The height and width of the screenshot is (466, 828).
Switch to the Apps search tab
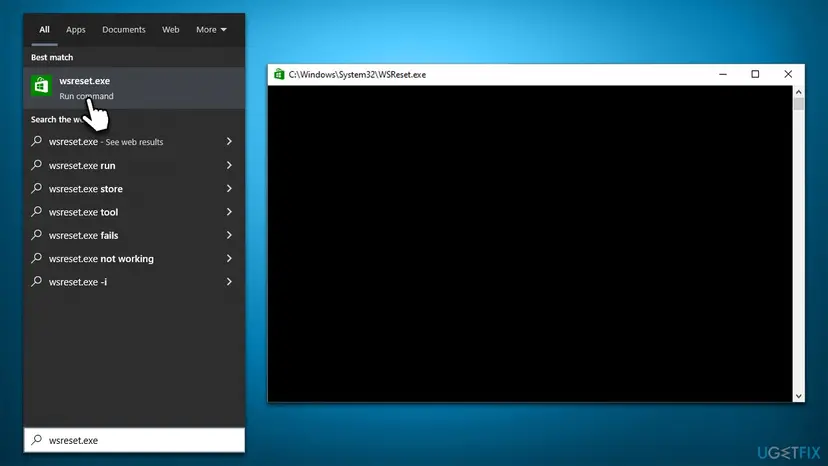coord(76,30)
